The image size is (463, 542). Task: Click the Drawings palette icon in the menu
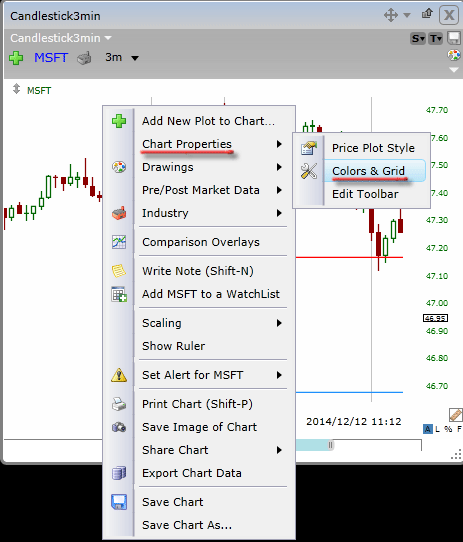tap(119, 167)
